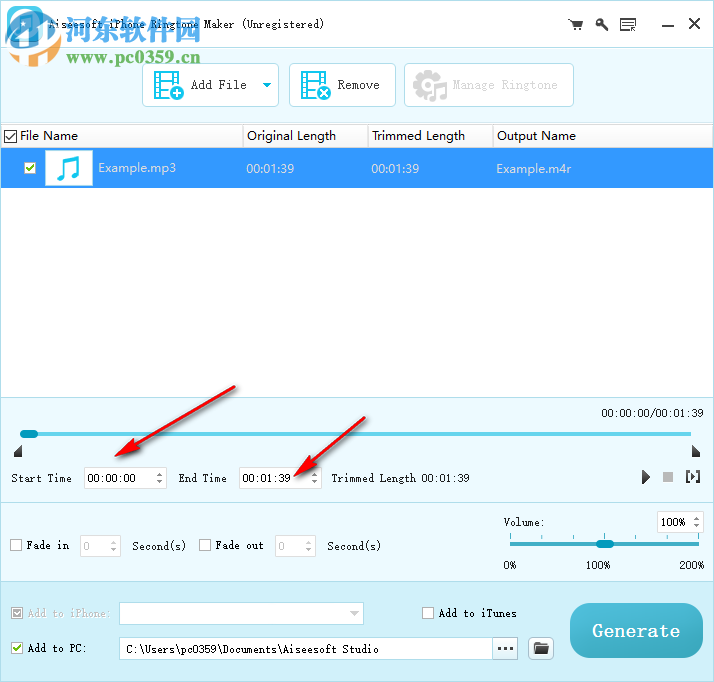The image size is (714, 682).
Task: Open the menu icon in title bar
Action: 628,25
